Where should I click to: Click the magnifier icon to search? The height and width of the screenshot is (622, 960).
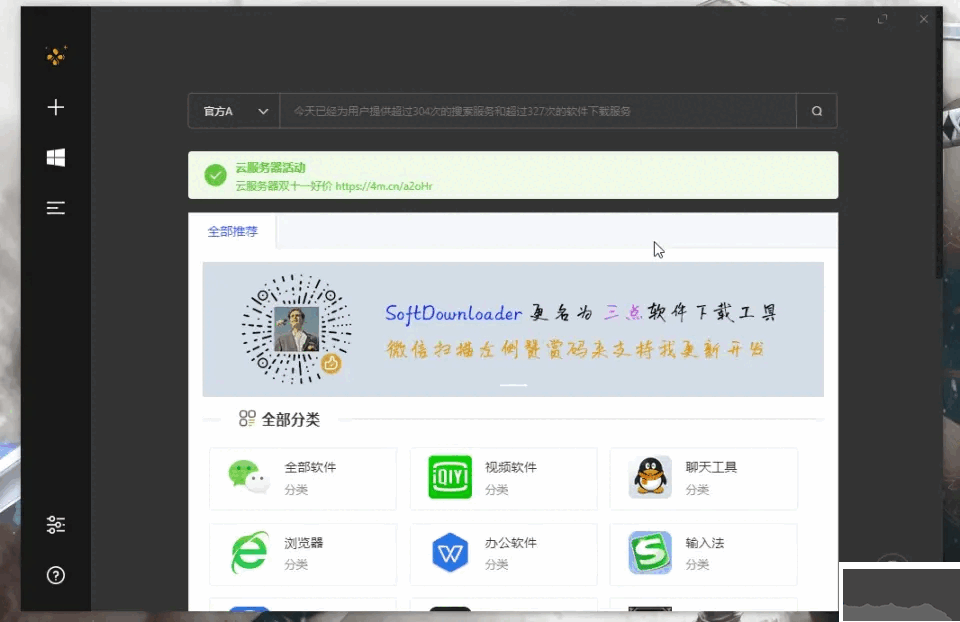pos(816,111)
